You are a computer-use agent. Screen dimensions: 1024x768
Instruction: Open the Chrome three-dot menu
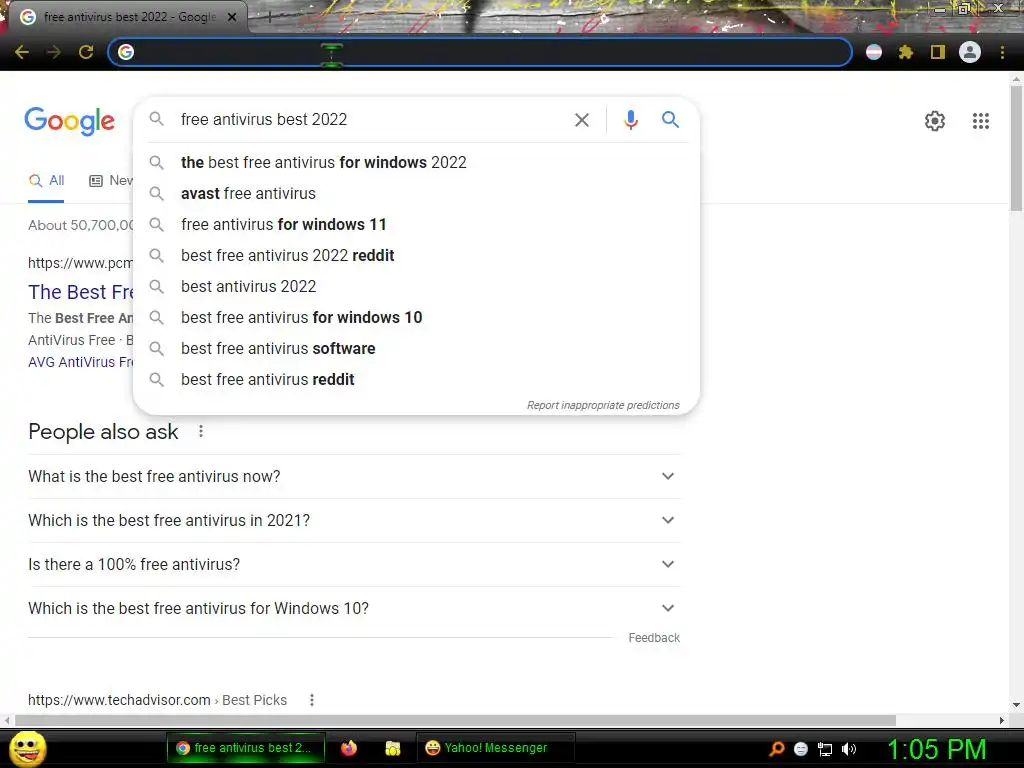pyautogui.click(x=1002, y=52)
